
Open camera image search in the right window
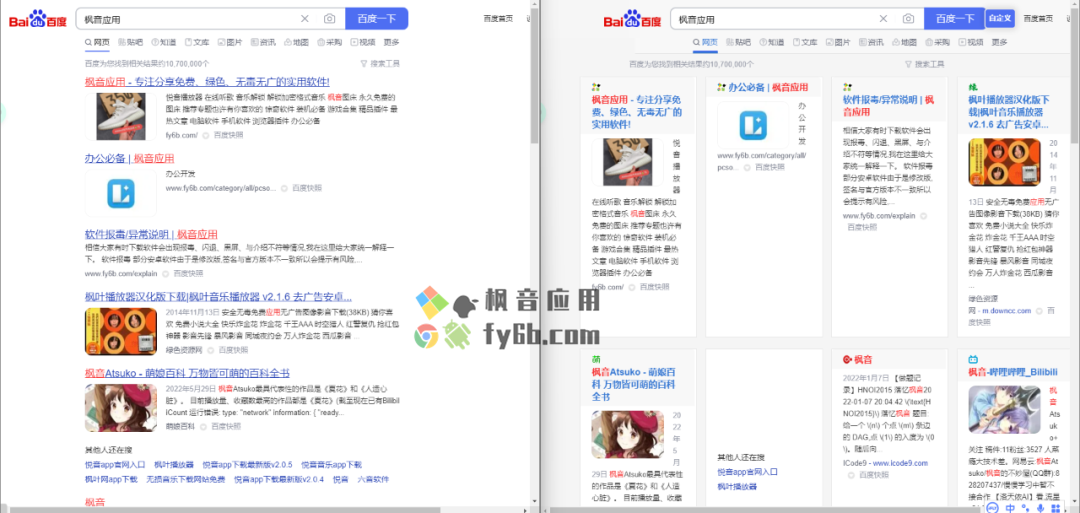click(908, 19)
